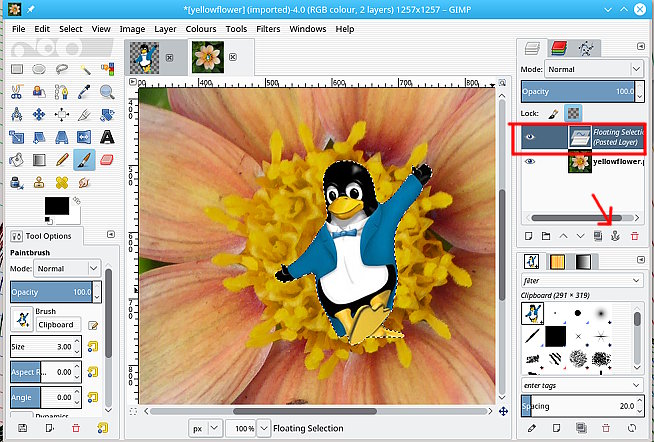This screenshot has width=654, height=442.
Task: Close the penguin image tab
Action: 169,58
